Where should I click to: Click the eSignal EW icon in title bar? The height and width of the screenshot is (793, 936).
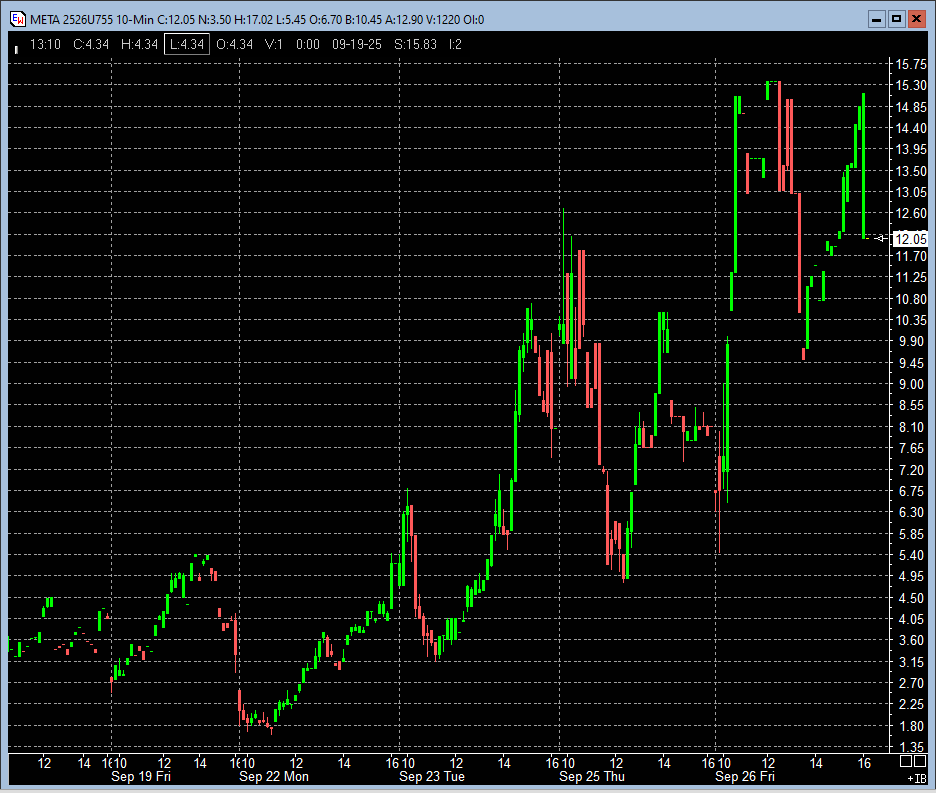click(17, 18)
